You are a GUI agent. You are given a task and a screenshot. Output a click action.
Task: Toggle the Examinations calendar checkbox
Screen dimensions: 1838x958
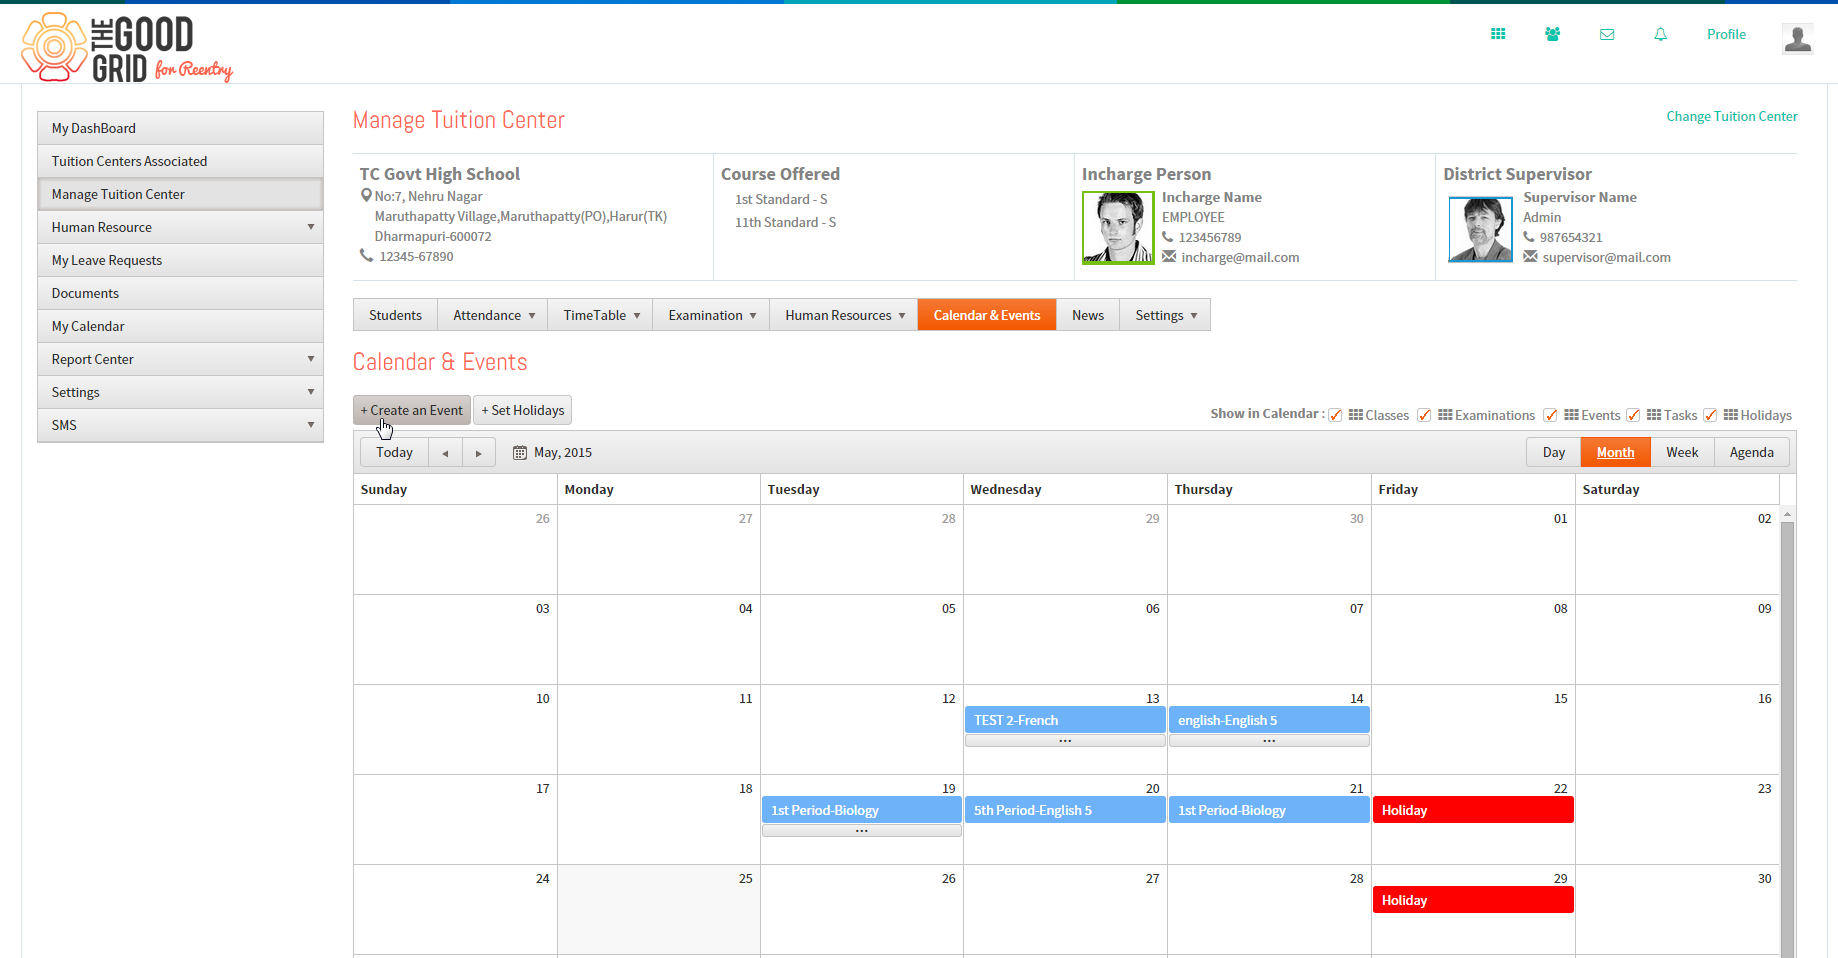[x=1424, y=415]
